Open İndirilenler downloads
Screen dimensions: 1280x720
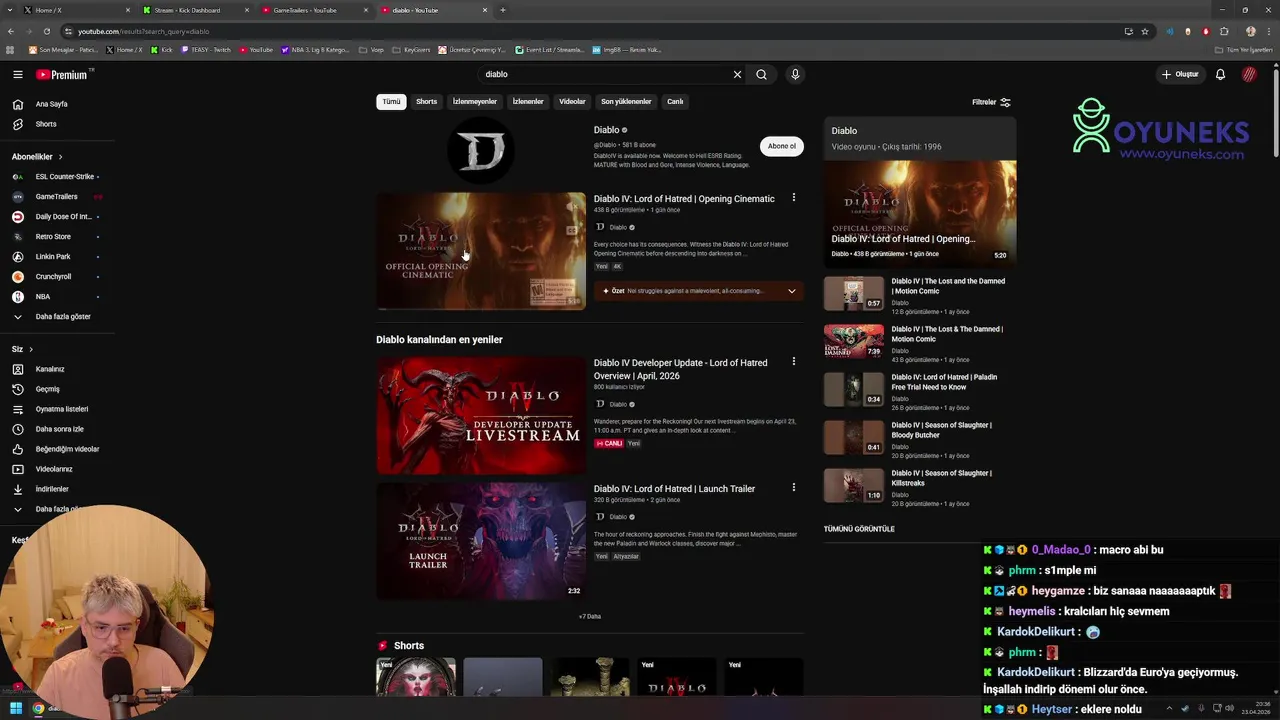pos(52,489)
